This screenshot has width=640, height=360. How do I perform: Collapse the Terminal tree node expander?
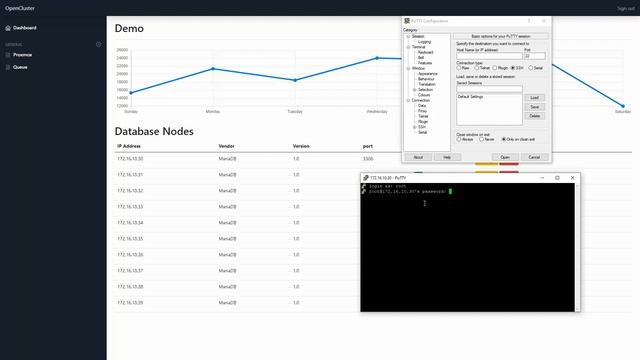click(408, 47)
